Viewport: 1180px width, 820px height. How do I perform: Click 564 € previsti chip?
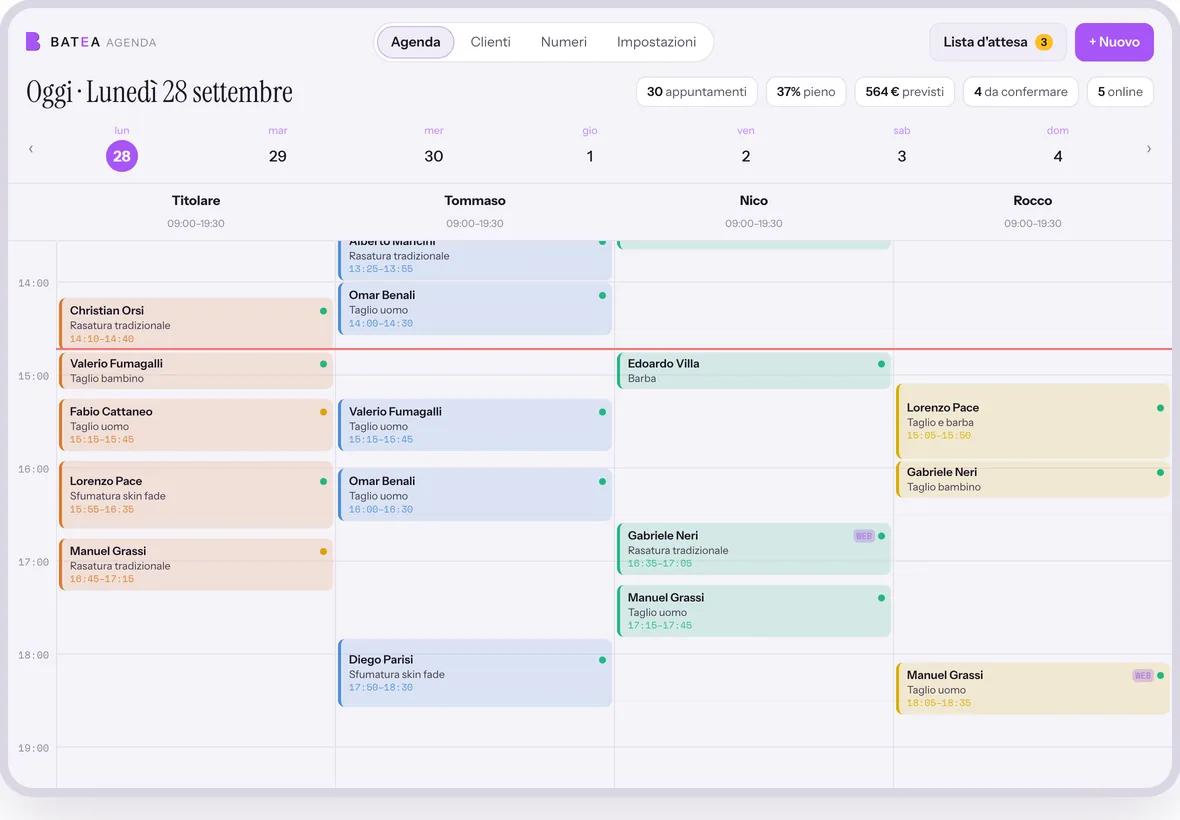(905, 92)
